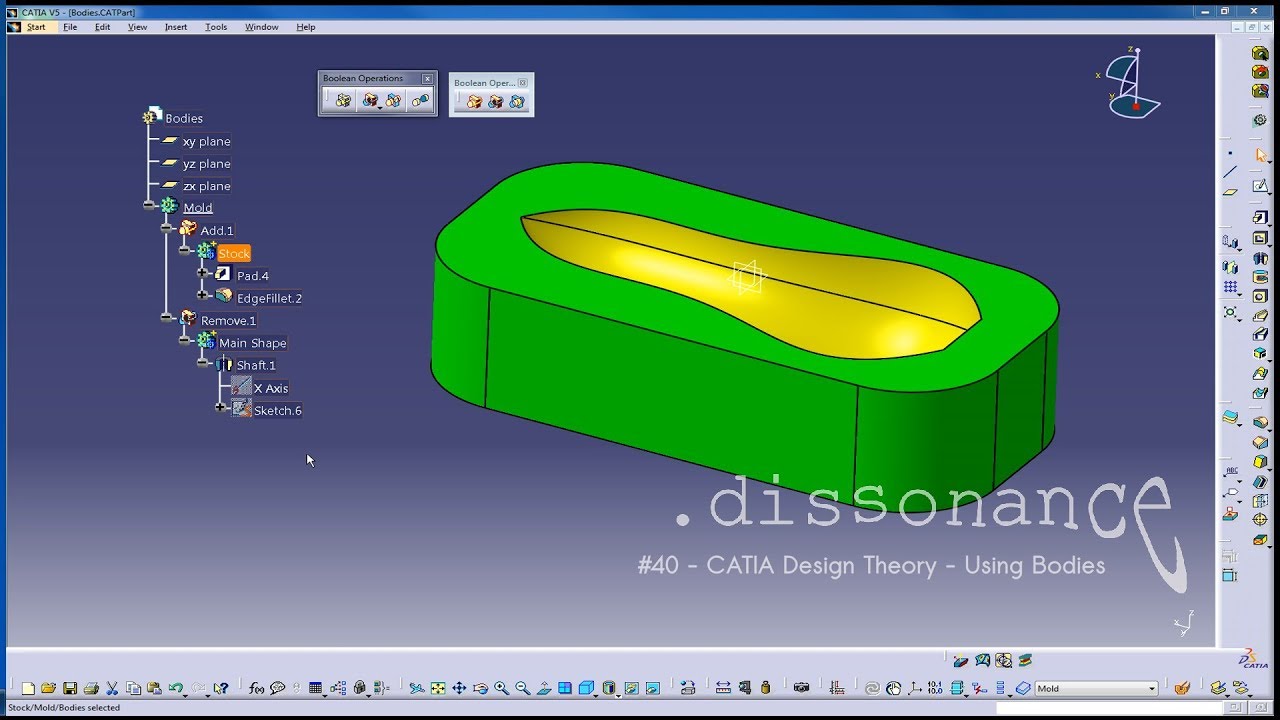Open the Start menu
This screenshot has height=720, width=1280.
[x=36, y=27]
